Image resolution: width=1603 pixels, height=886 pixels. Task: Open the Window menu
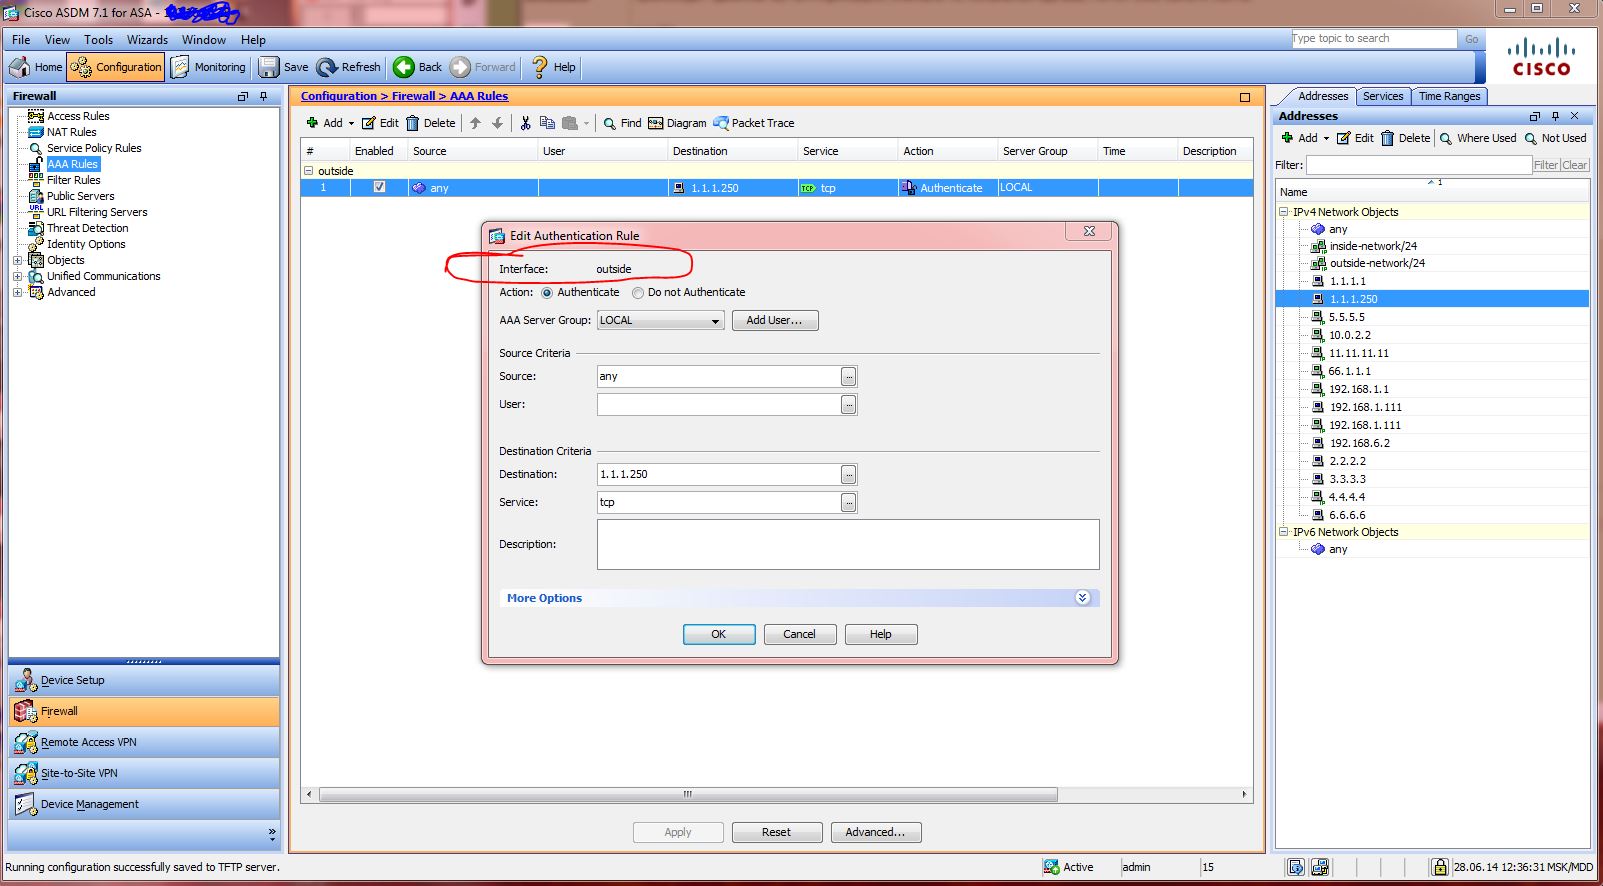click(x=204, y=40)
